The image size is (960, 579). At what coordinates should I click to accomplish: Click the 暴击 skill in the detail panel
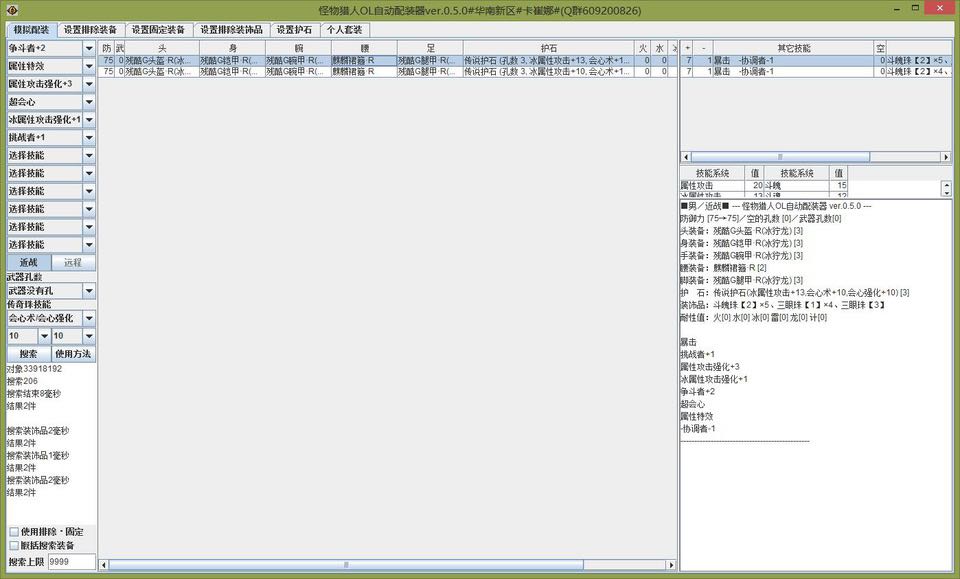pyautogui.click(x=688, y=342)
